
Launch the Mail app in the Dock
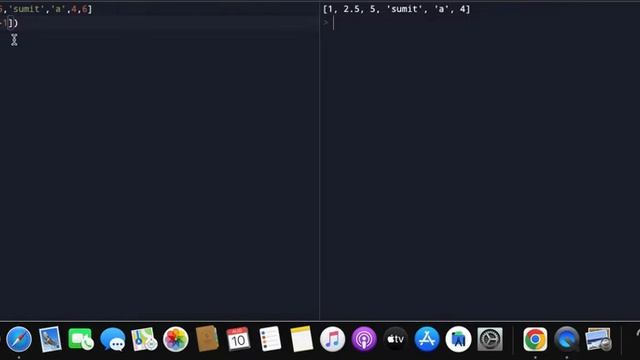[50, 339]
